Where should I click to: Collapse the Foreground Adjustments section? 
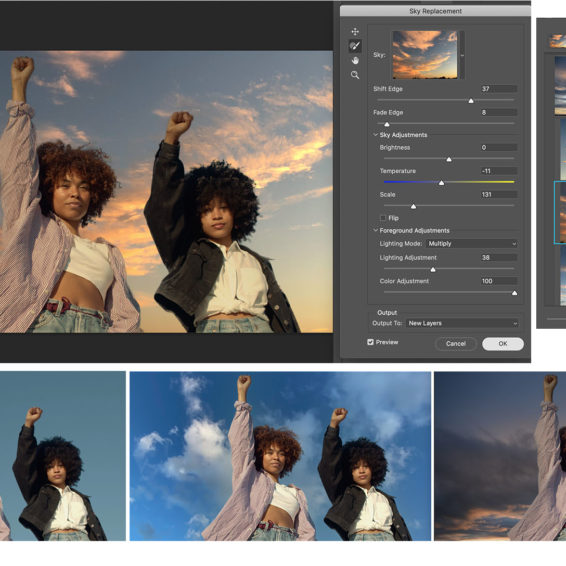375,230
